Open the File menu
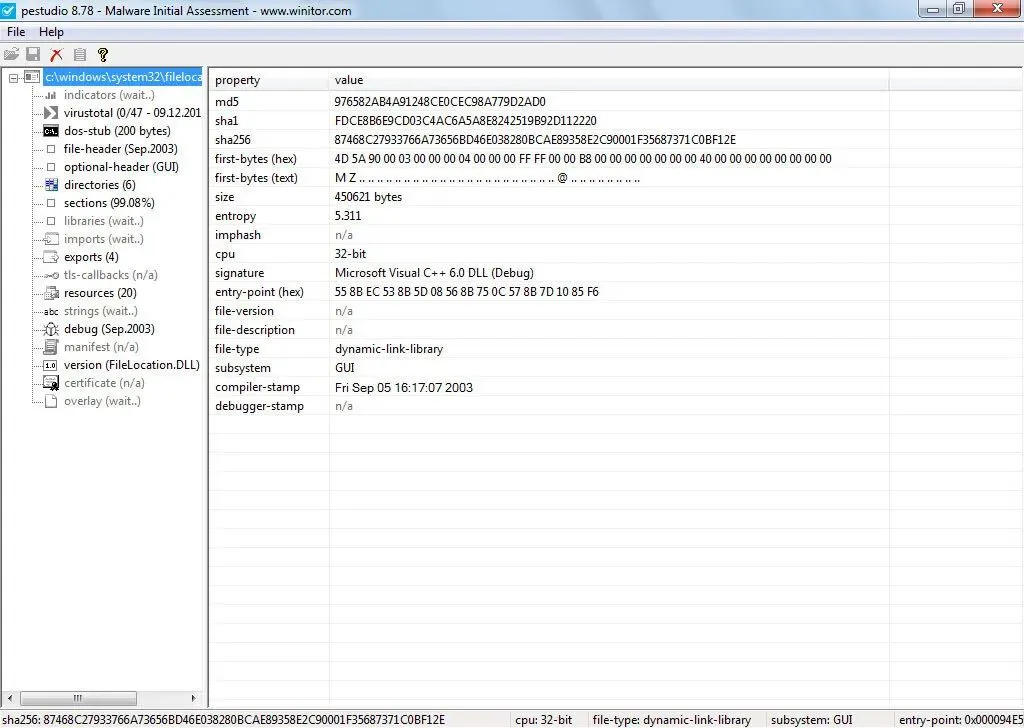 (16, 32)
